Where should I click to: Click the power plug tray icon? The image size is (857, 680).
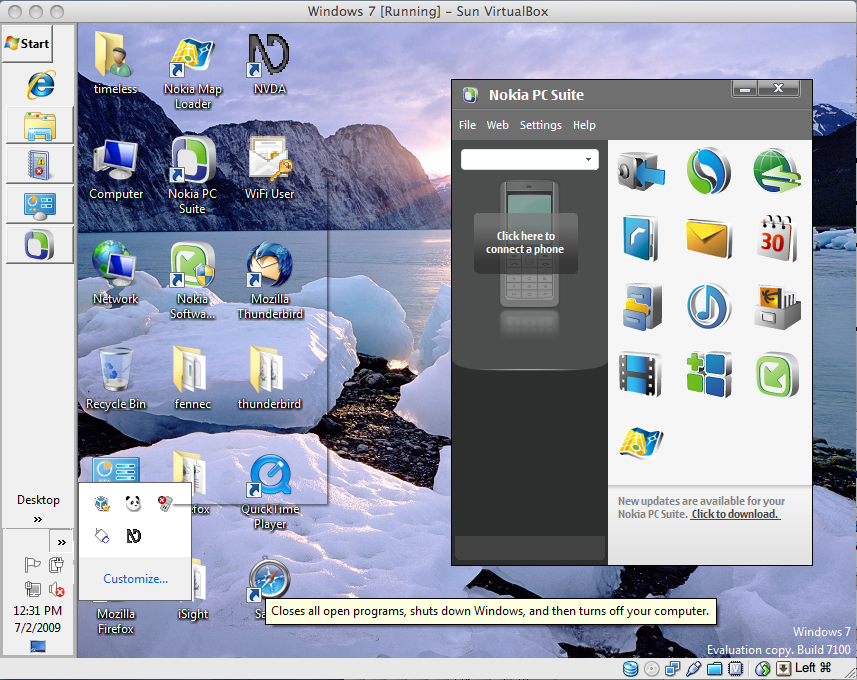56,564
